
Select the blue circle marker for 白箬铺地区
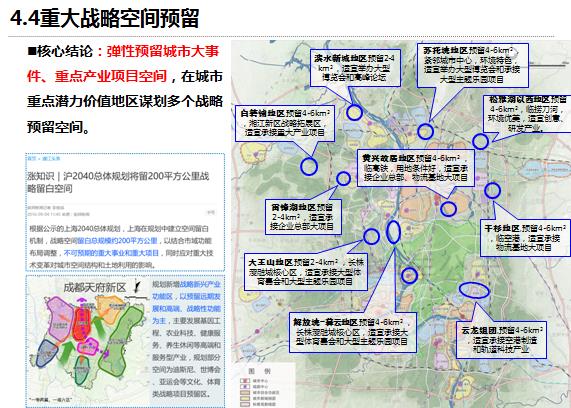[309, 166]
